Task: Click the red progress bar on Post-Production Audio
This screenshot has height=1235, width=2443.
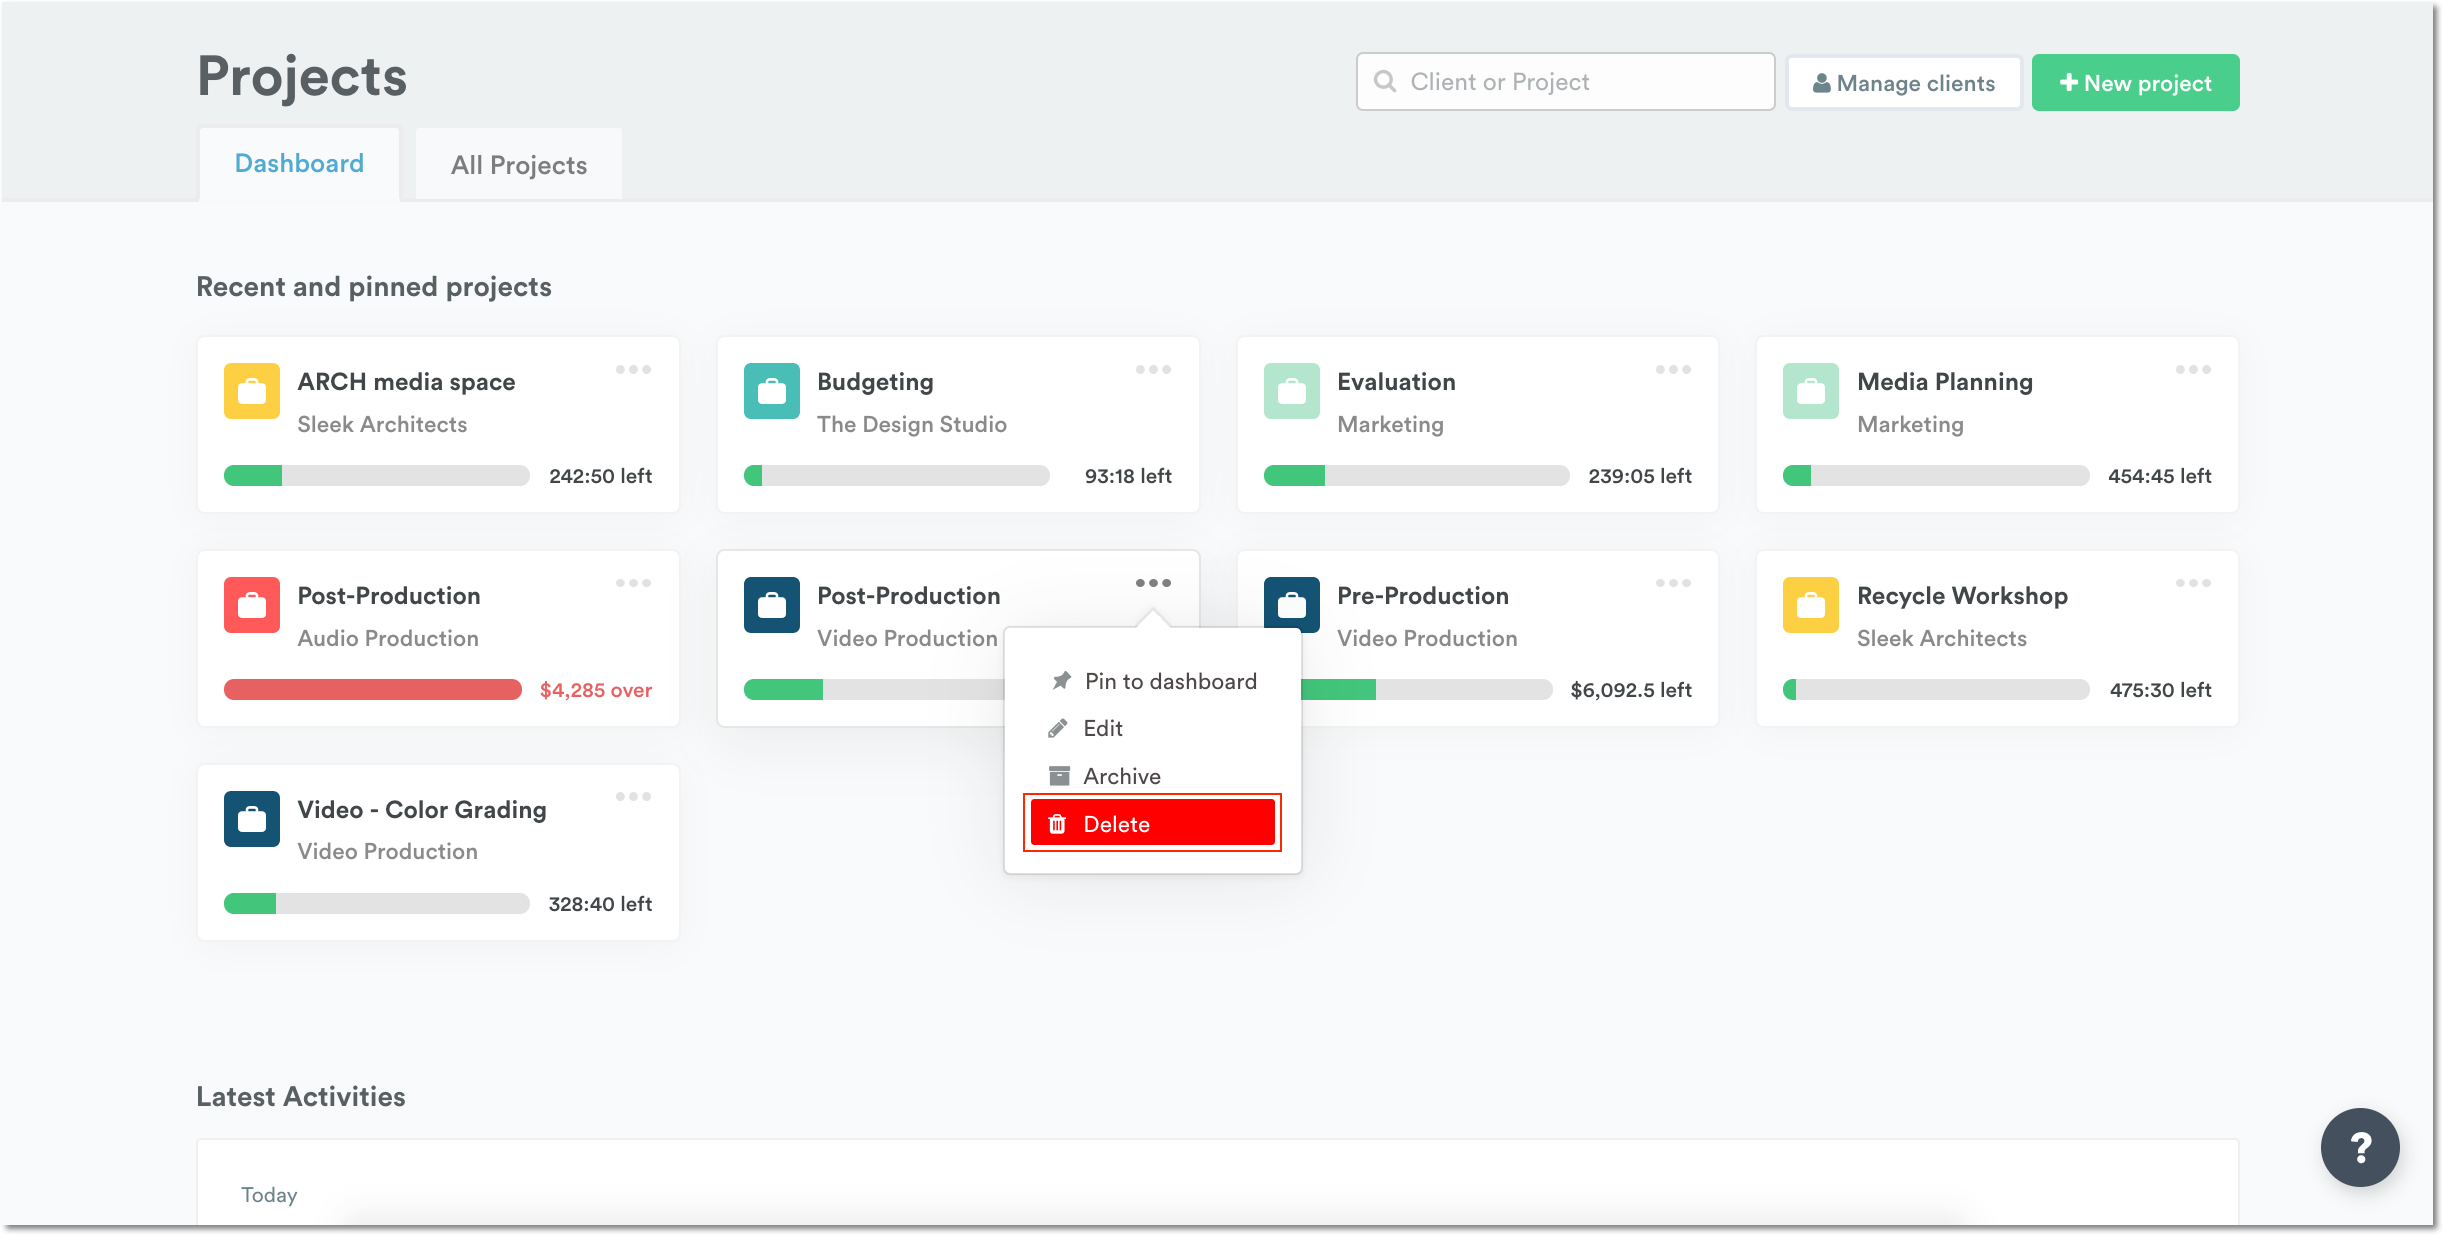Action: (371, 689)
